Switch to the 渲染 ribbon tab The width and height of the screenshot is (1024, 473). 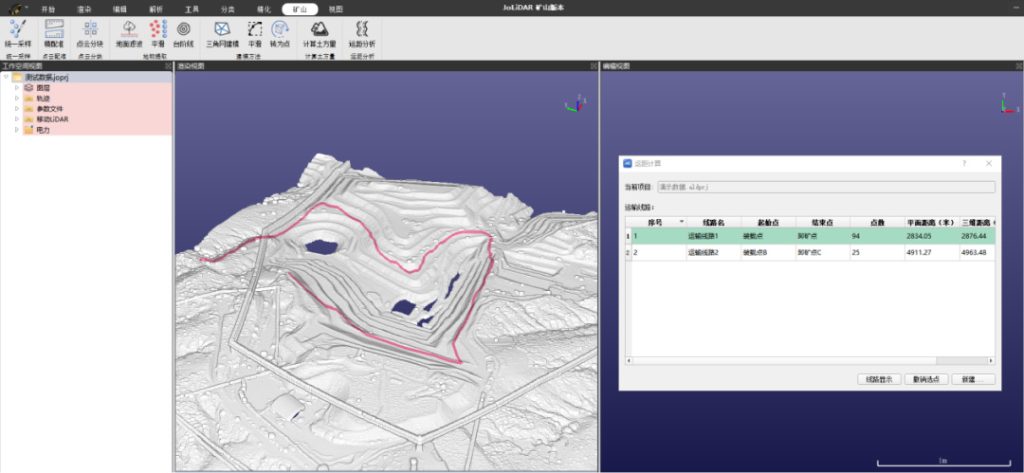pyautogui.click(x=84, y=8)
